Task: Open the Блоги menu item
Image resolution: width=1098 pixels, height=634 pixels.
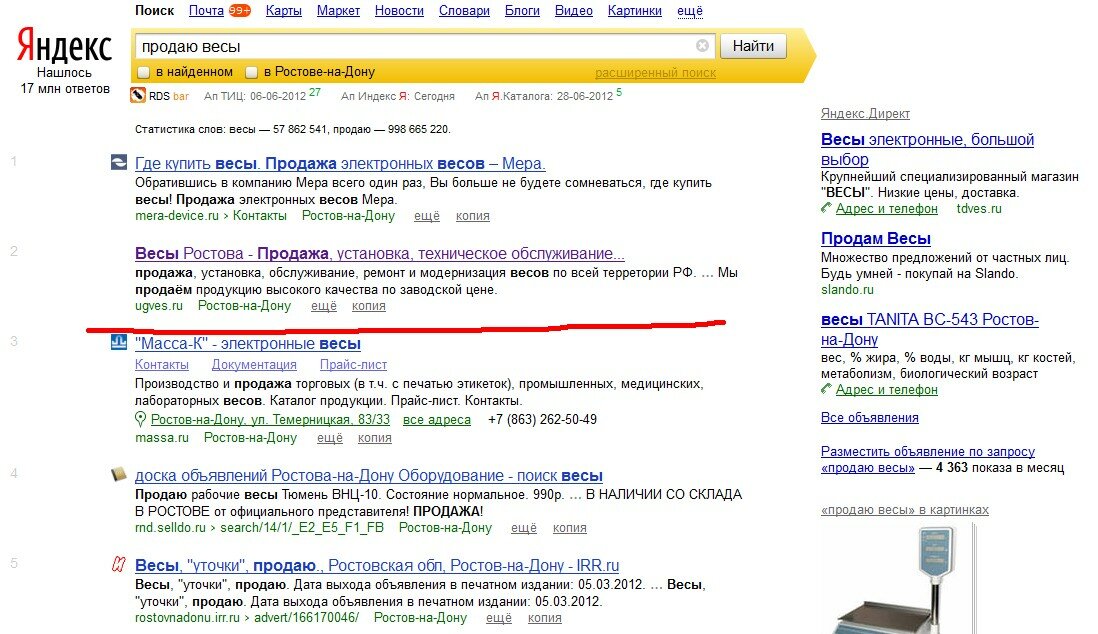Action: click(522, 11)
